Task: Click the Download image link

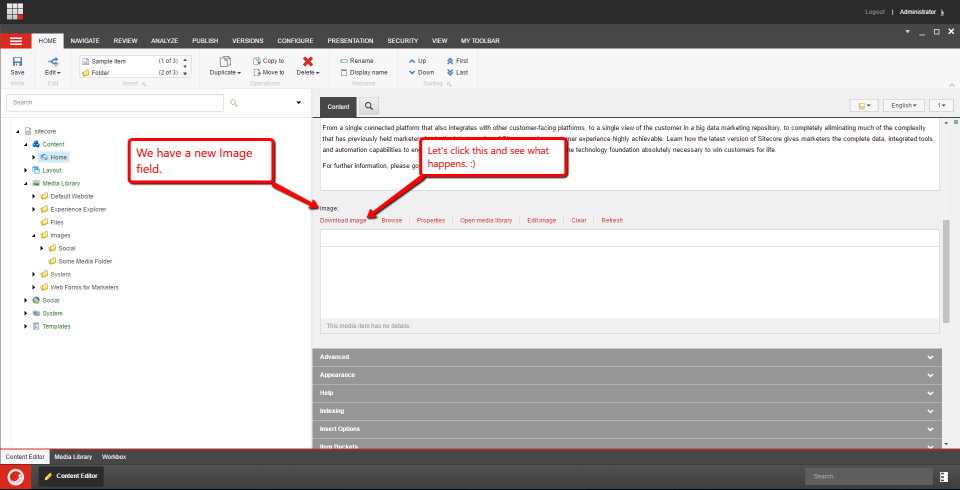Action: [x=343, y=220]
